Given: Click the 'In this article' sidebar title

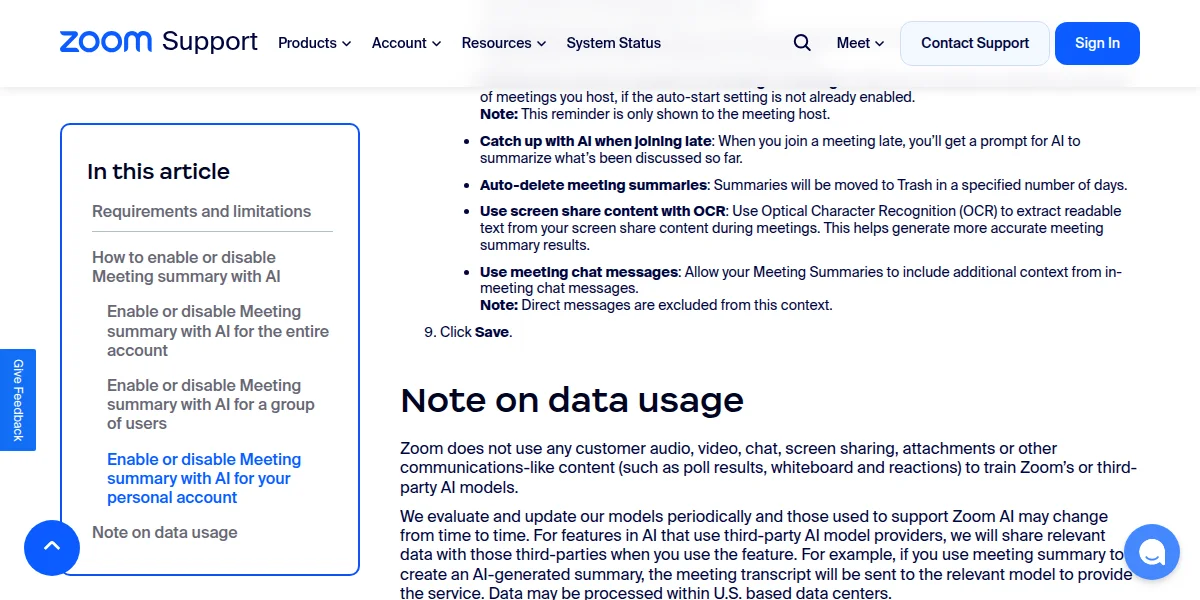Looking at the screenshot, I should point(158,171).
